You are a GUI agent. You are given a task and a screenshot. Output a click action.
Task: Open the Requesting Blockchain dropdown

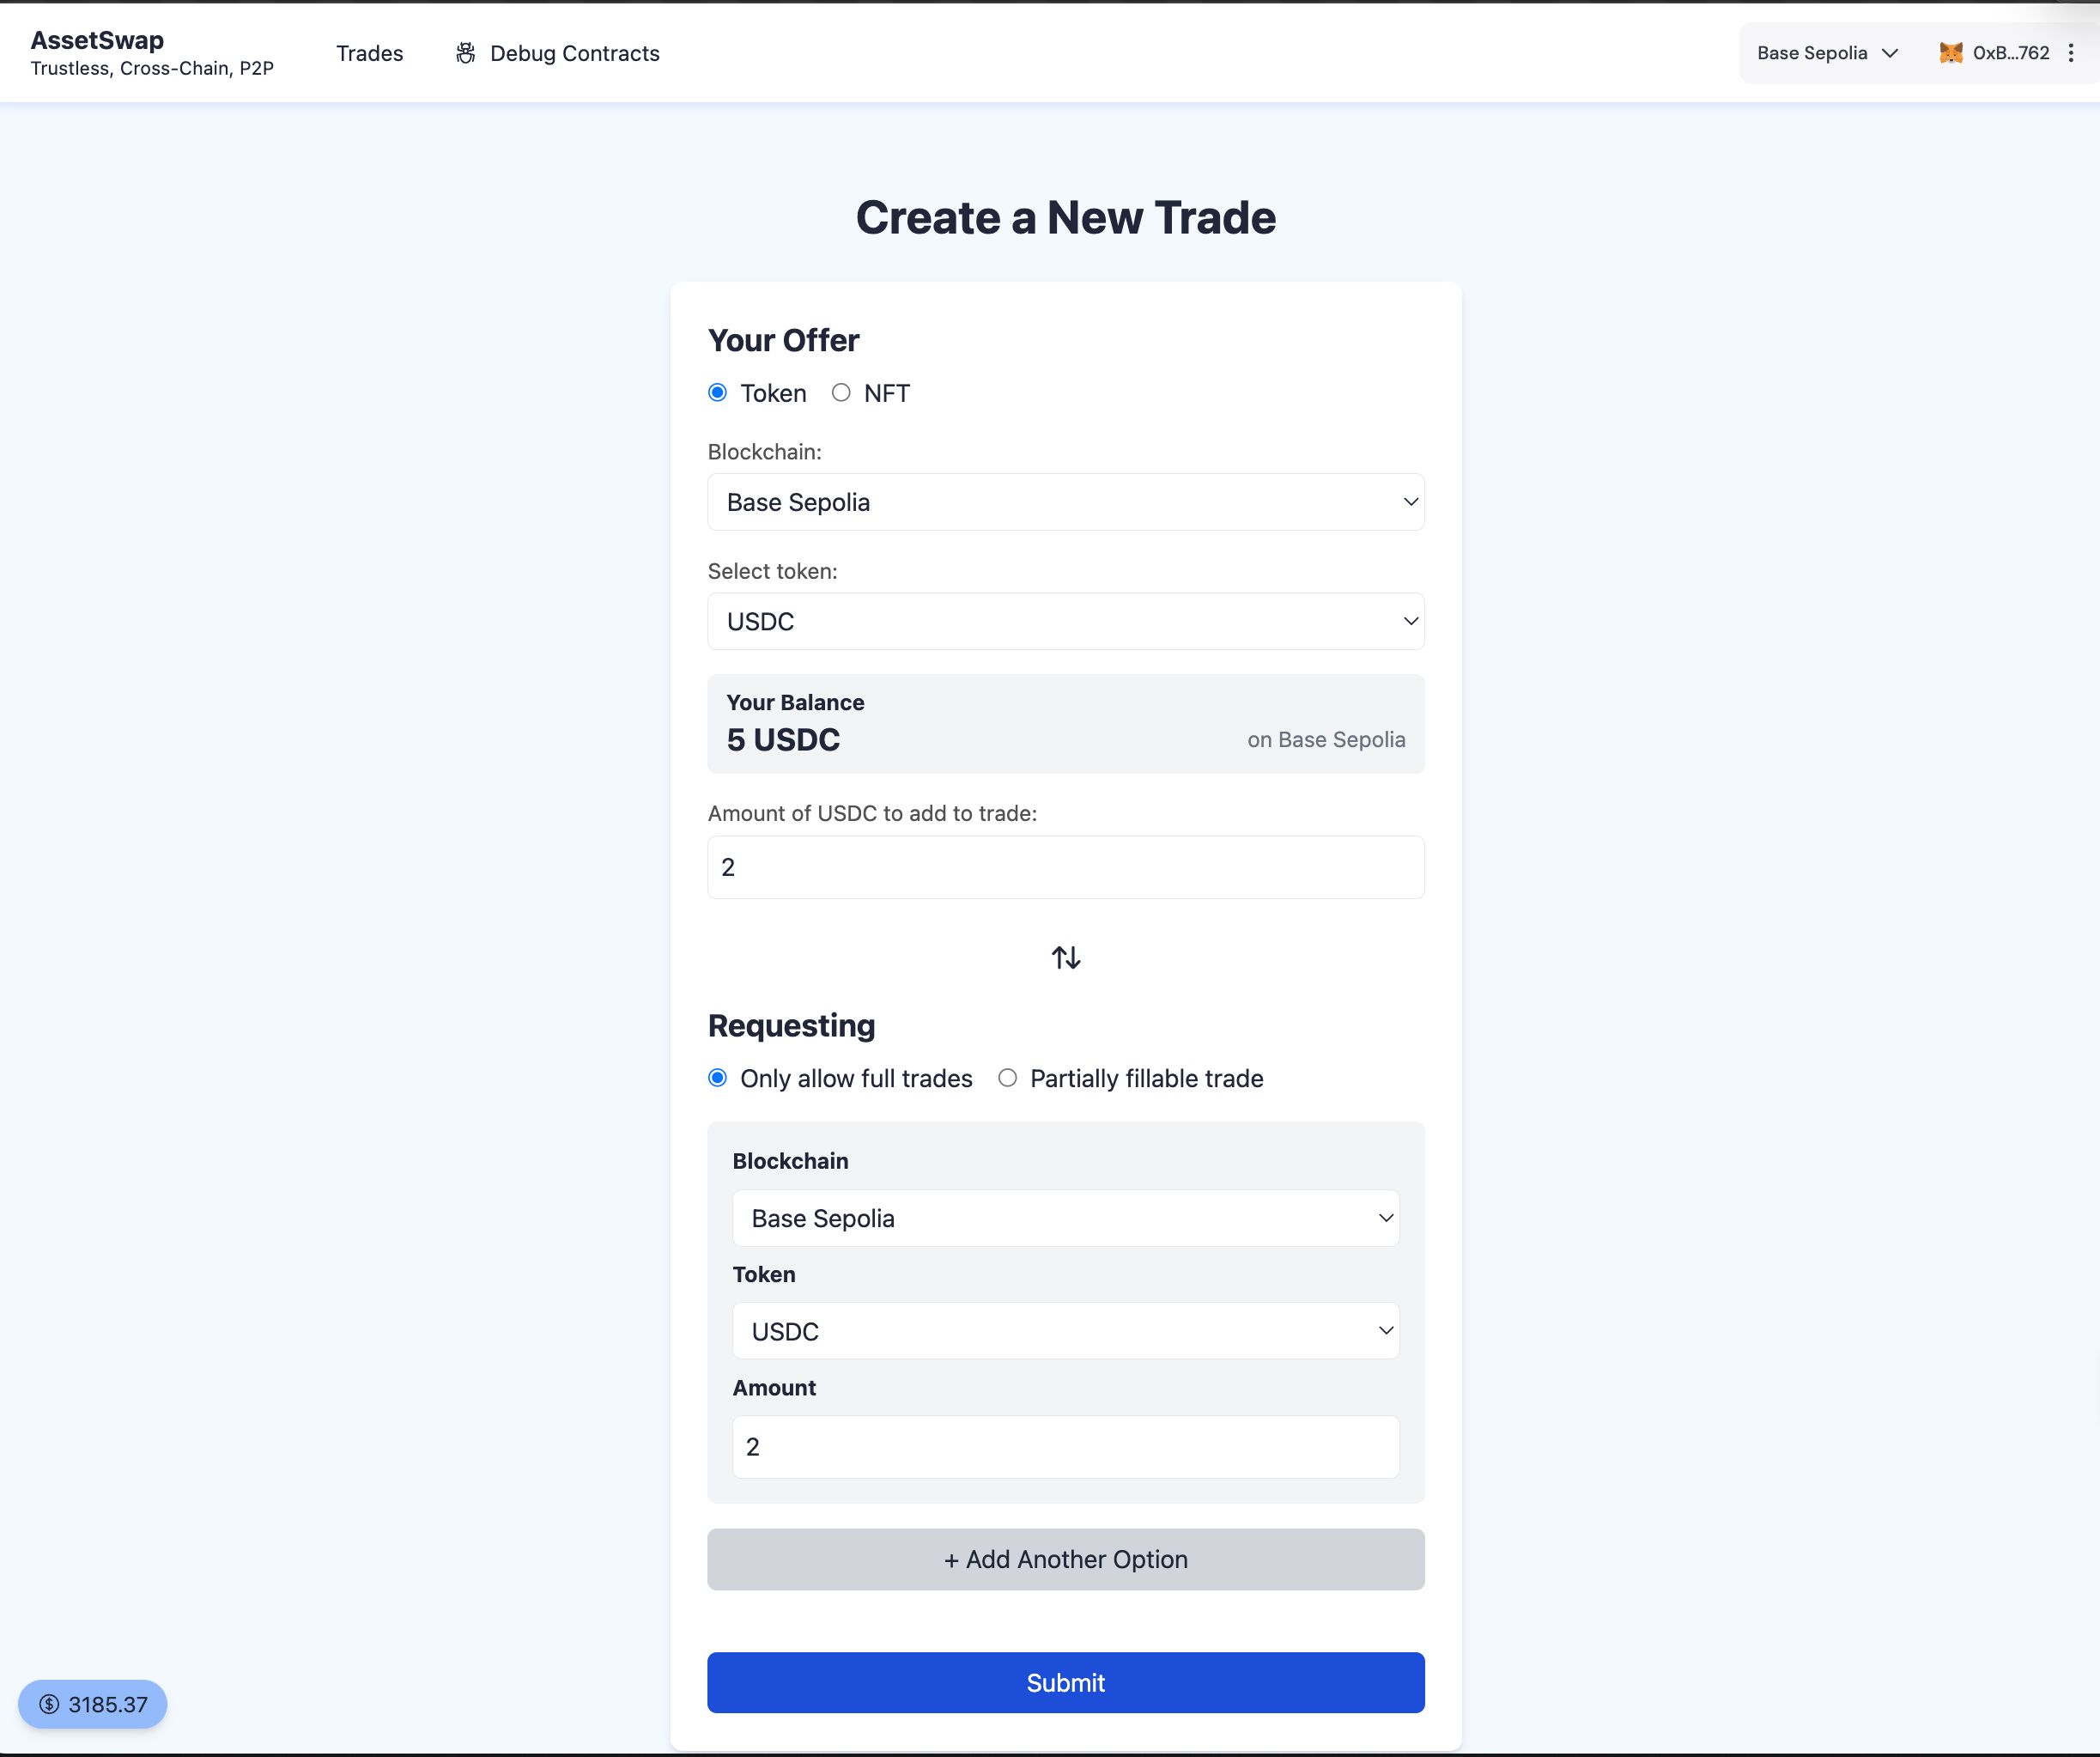click(1066, 1218)
